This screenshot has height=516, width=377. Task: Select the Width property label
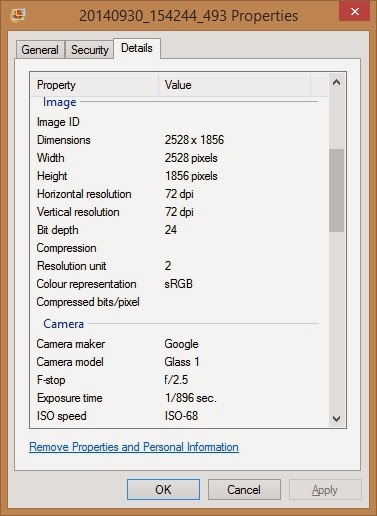[x=51, y=158]
